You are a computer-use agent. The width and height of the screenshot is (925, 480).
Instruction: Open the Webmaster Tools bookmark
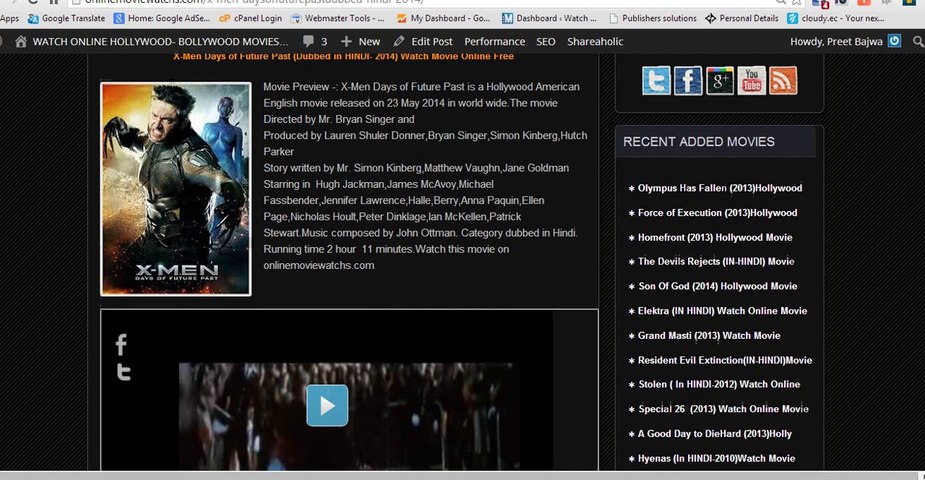pyautogui.click(x=337, y=18)
